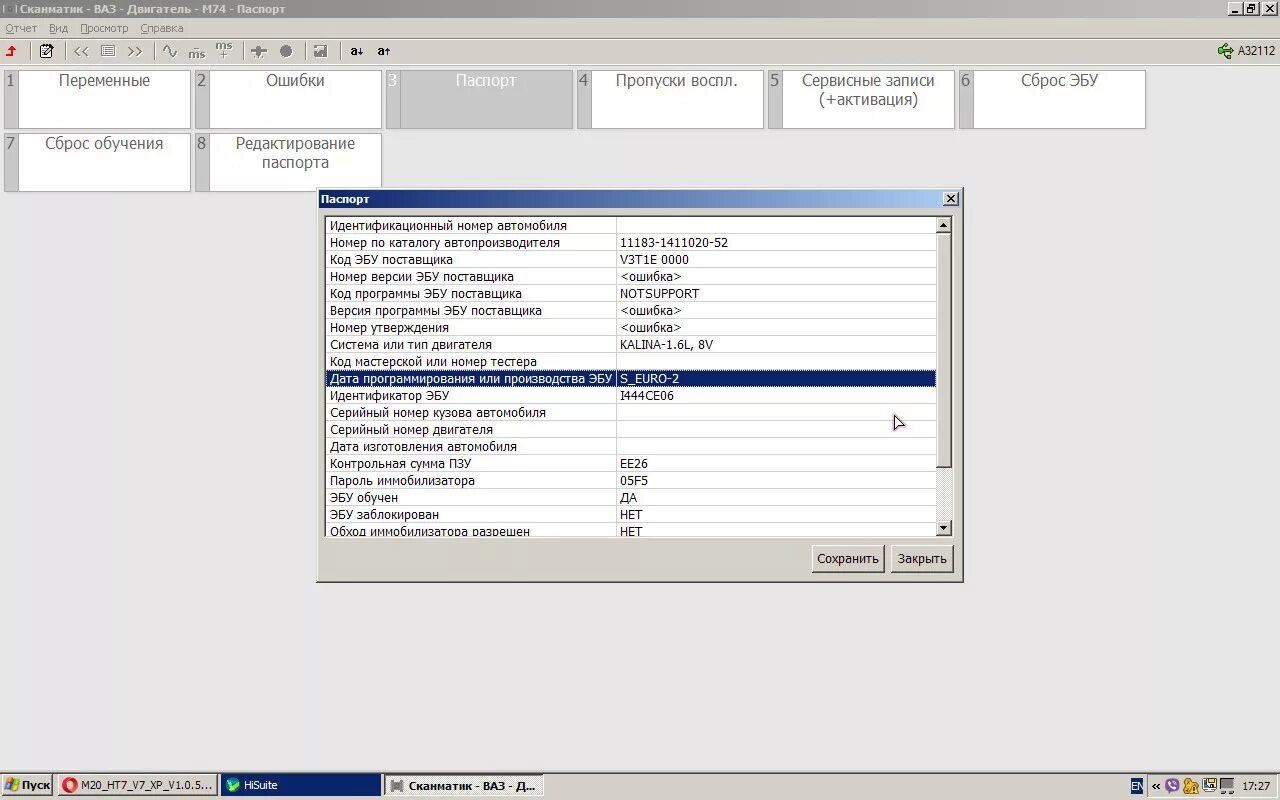Screen dimensions: 1280x800
Task: Select row ЭБУ обучен
Action: (x=631, y=498)
